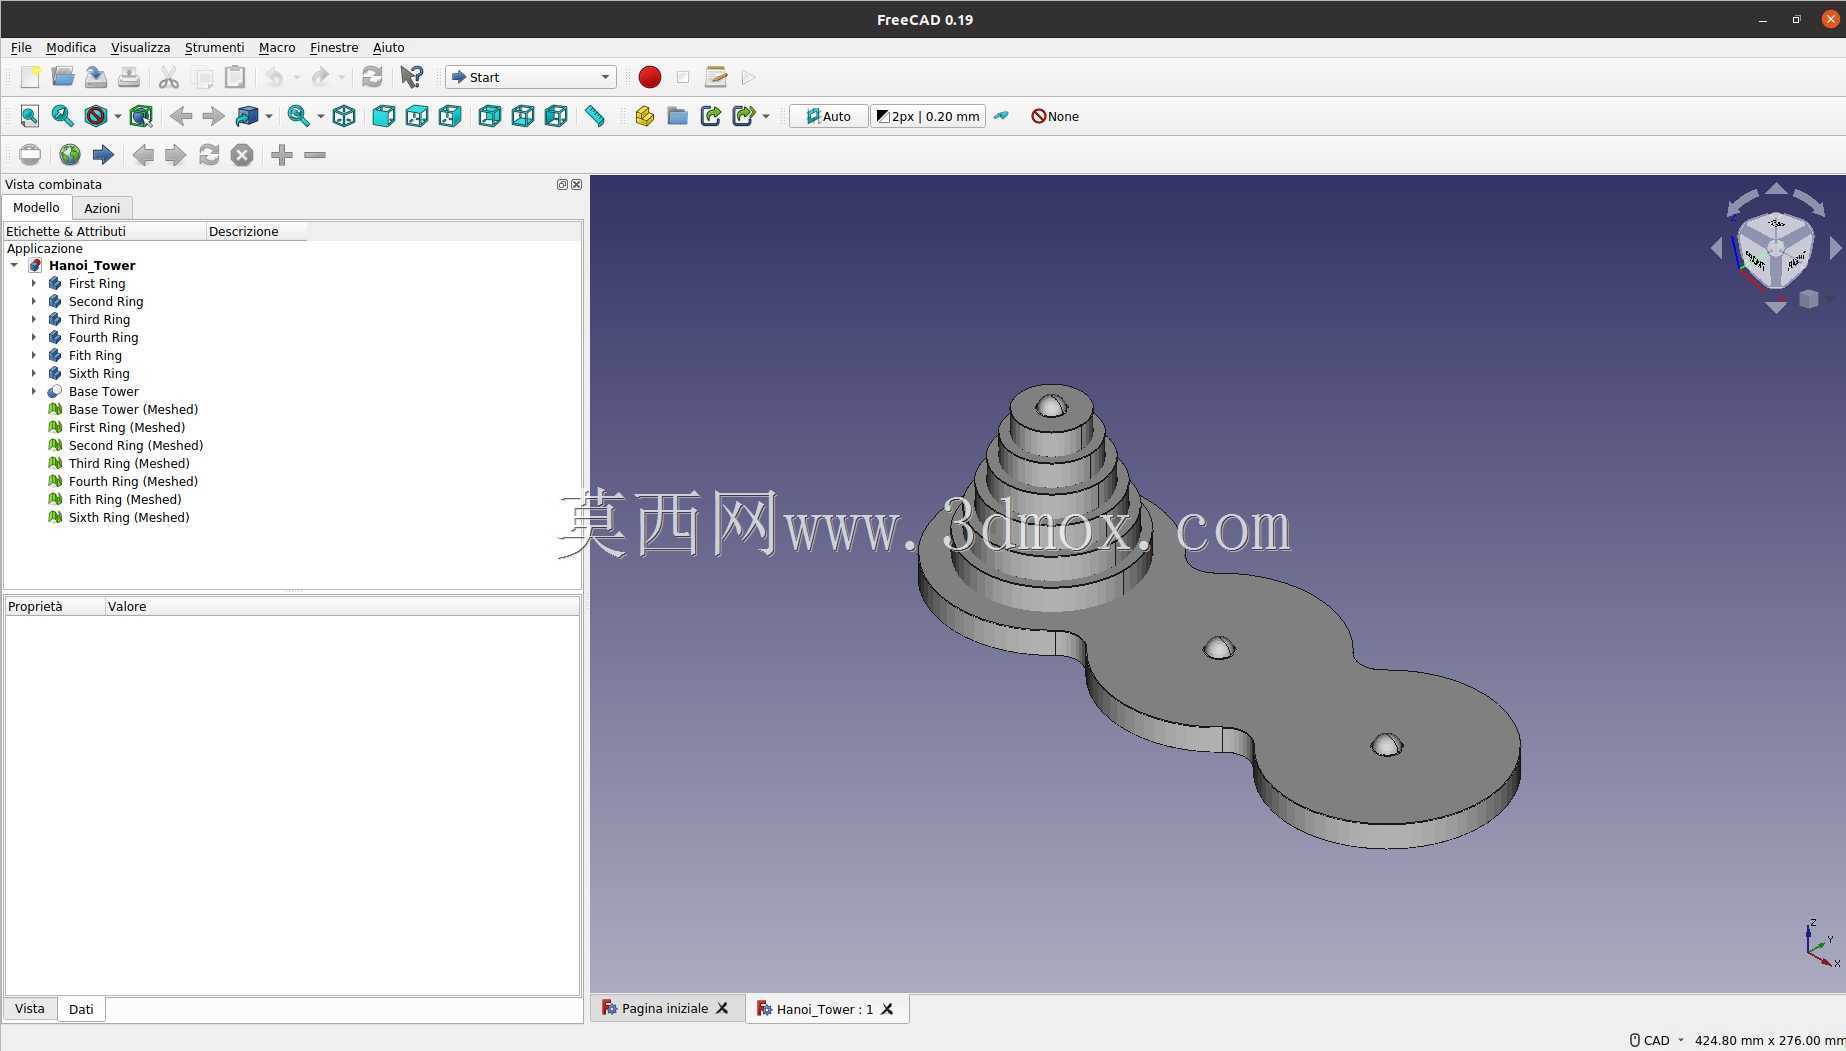Click the Undo dropdown arrow
This screenshot has width=1846, height=1051.
(x=296, y=78)
